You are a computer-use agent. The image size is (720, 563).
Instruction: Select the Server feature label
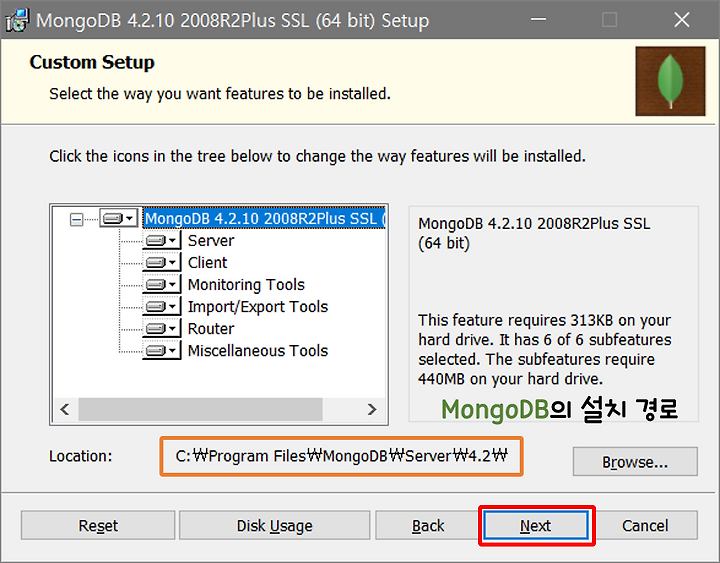(211, 241)
